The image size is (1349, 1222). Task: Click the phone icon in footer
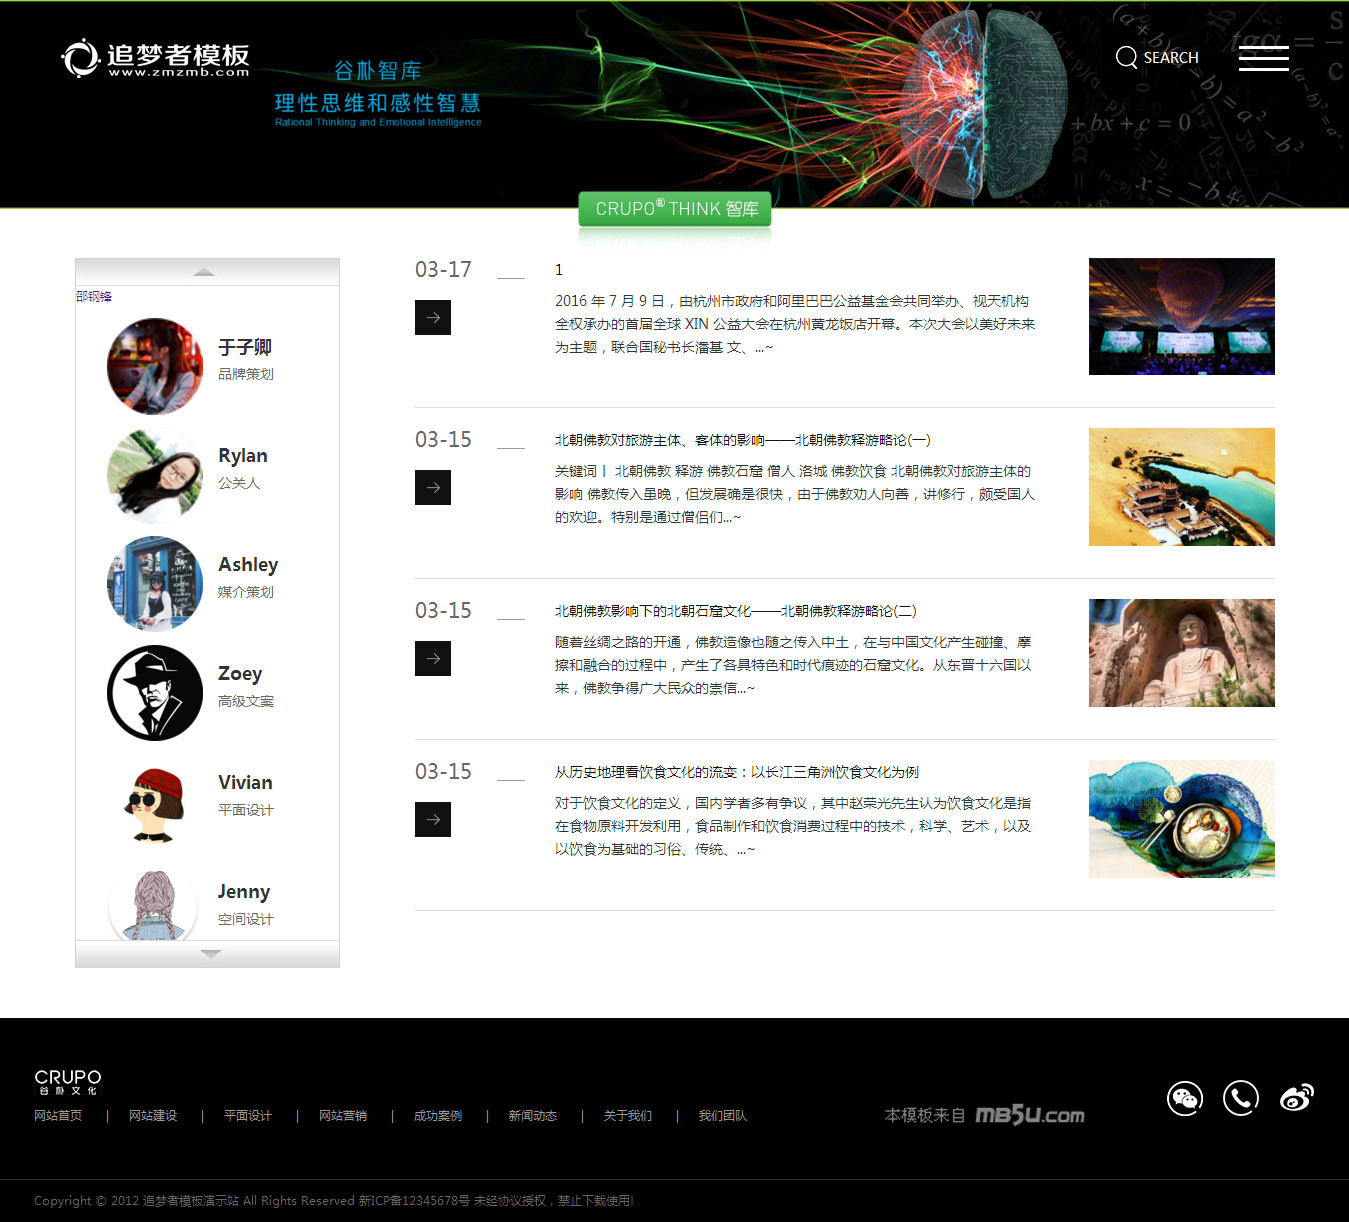pyautogui.click(x=1241, y=1098)
